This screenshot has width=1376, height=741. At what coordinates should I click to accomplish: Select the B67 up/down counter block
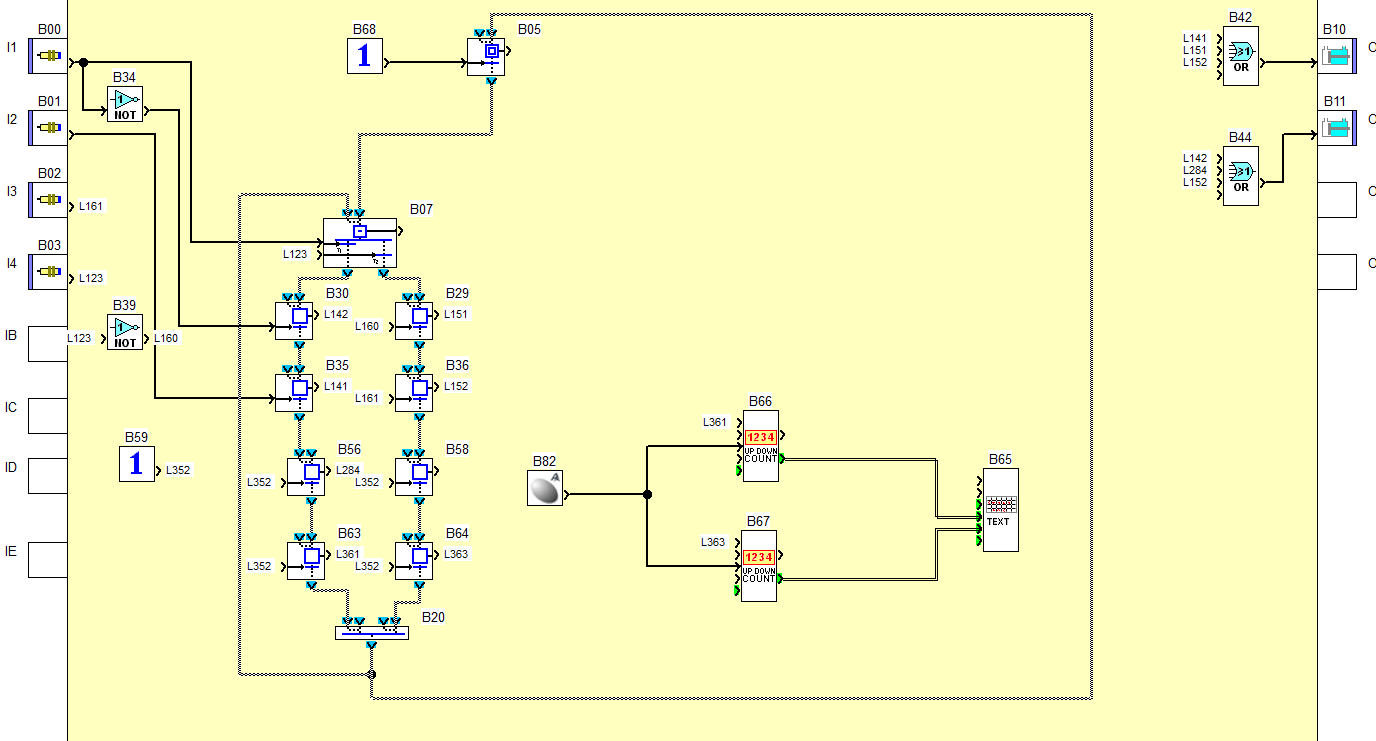pyautogui.click(x=759, y=566)
